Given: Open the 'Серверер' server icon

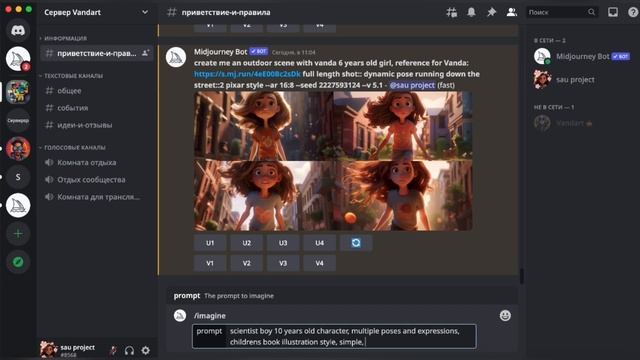Looking at the screenshot, I should 18,120.
